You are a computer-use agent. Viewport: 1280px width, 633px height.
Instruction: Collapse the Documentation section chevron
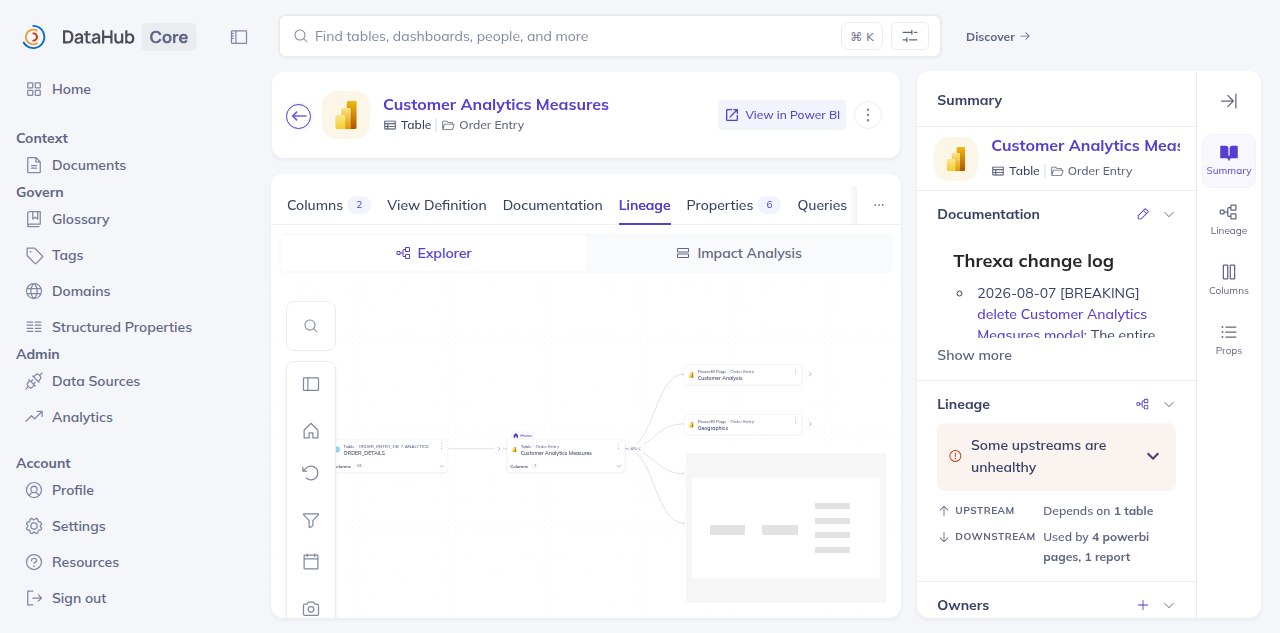coord(1169,214)
